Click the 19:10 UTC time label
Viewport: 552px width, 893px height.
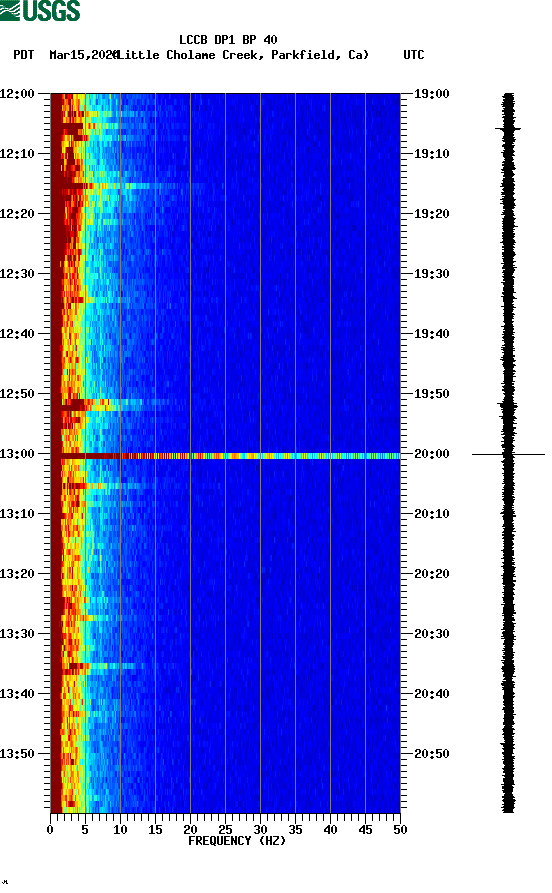click(432, 154)
